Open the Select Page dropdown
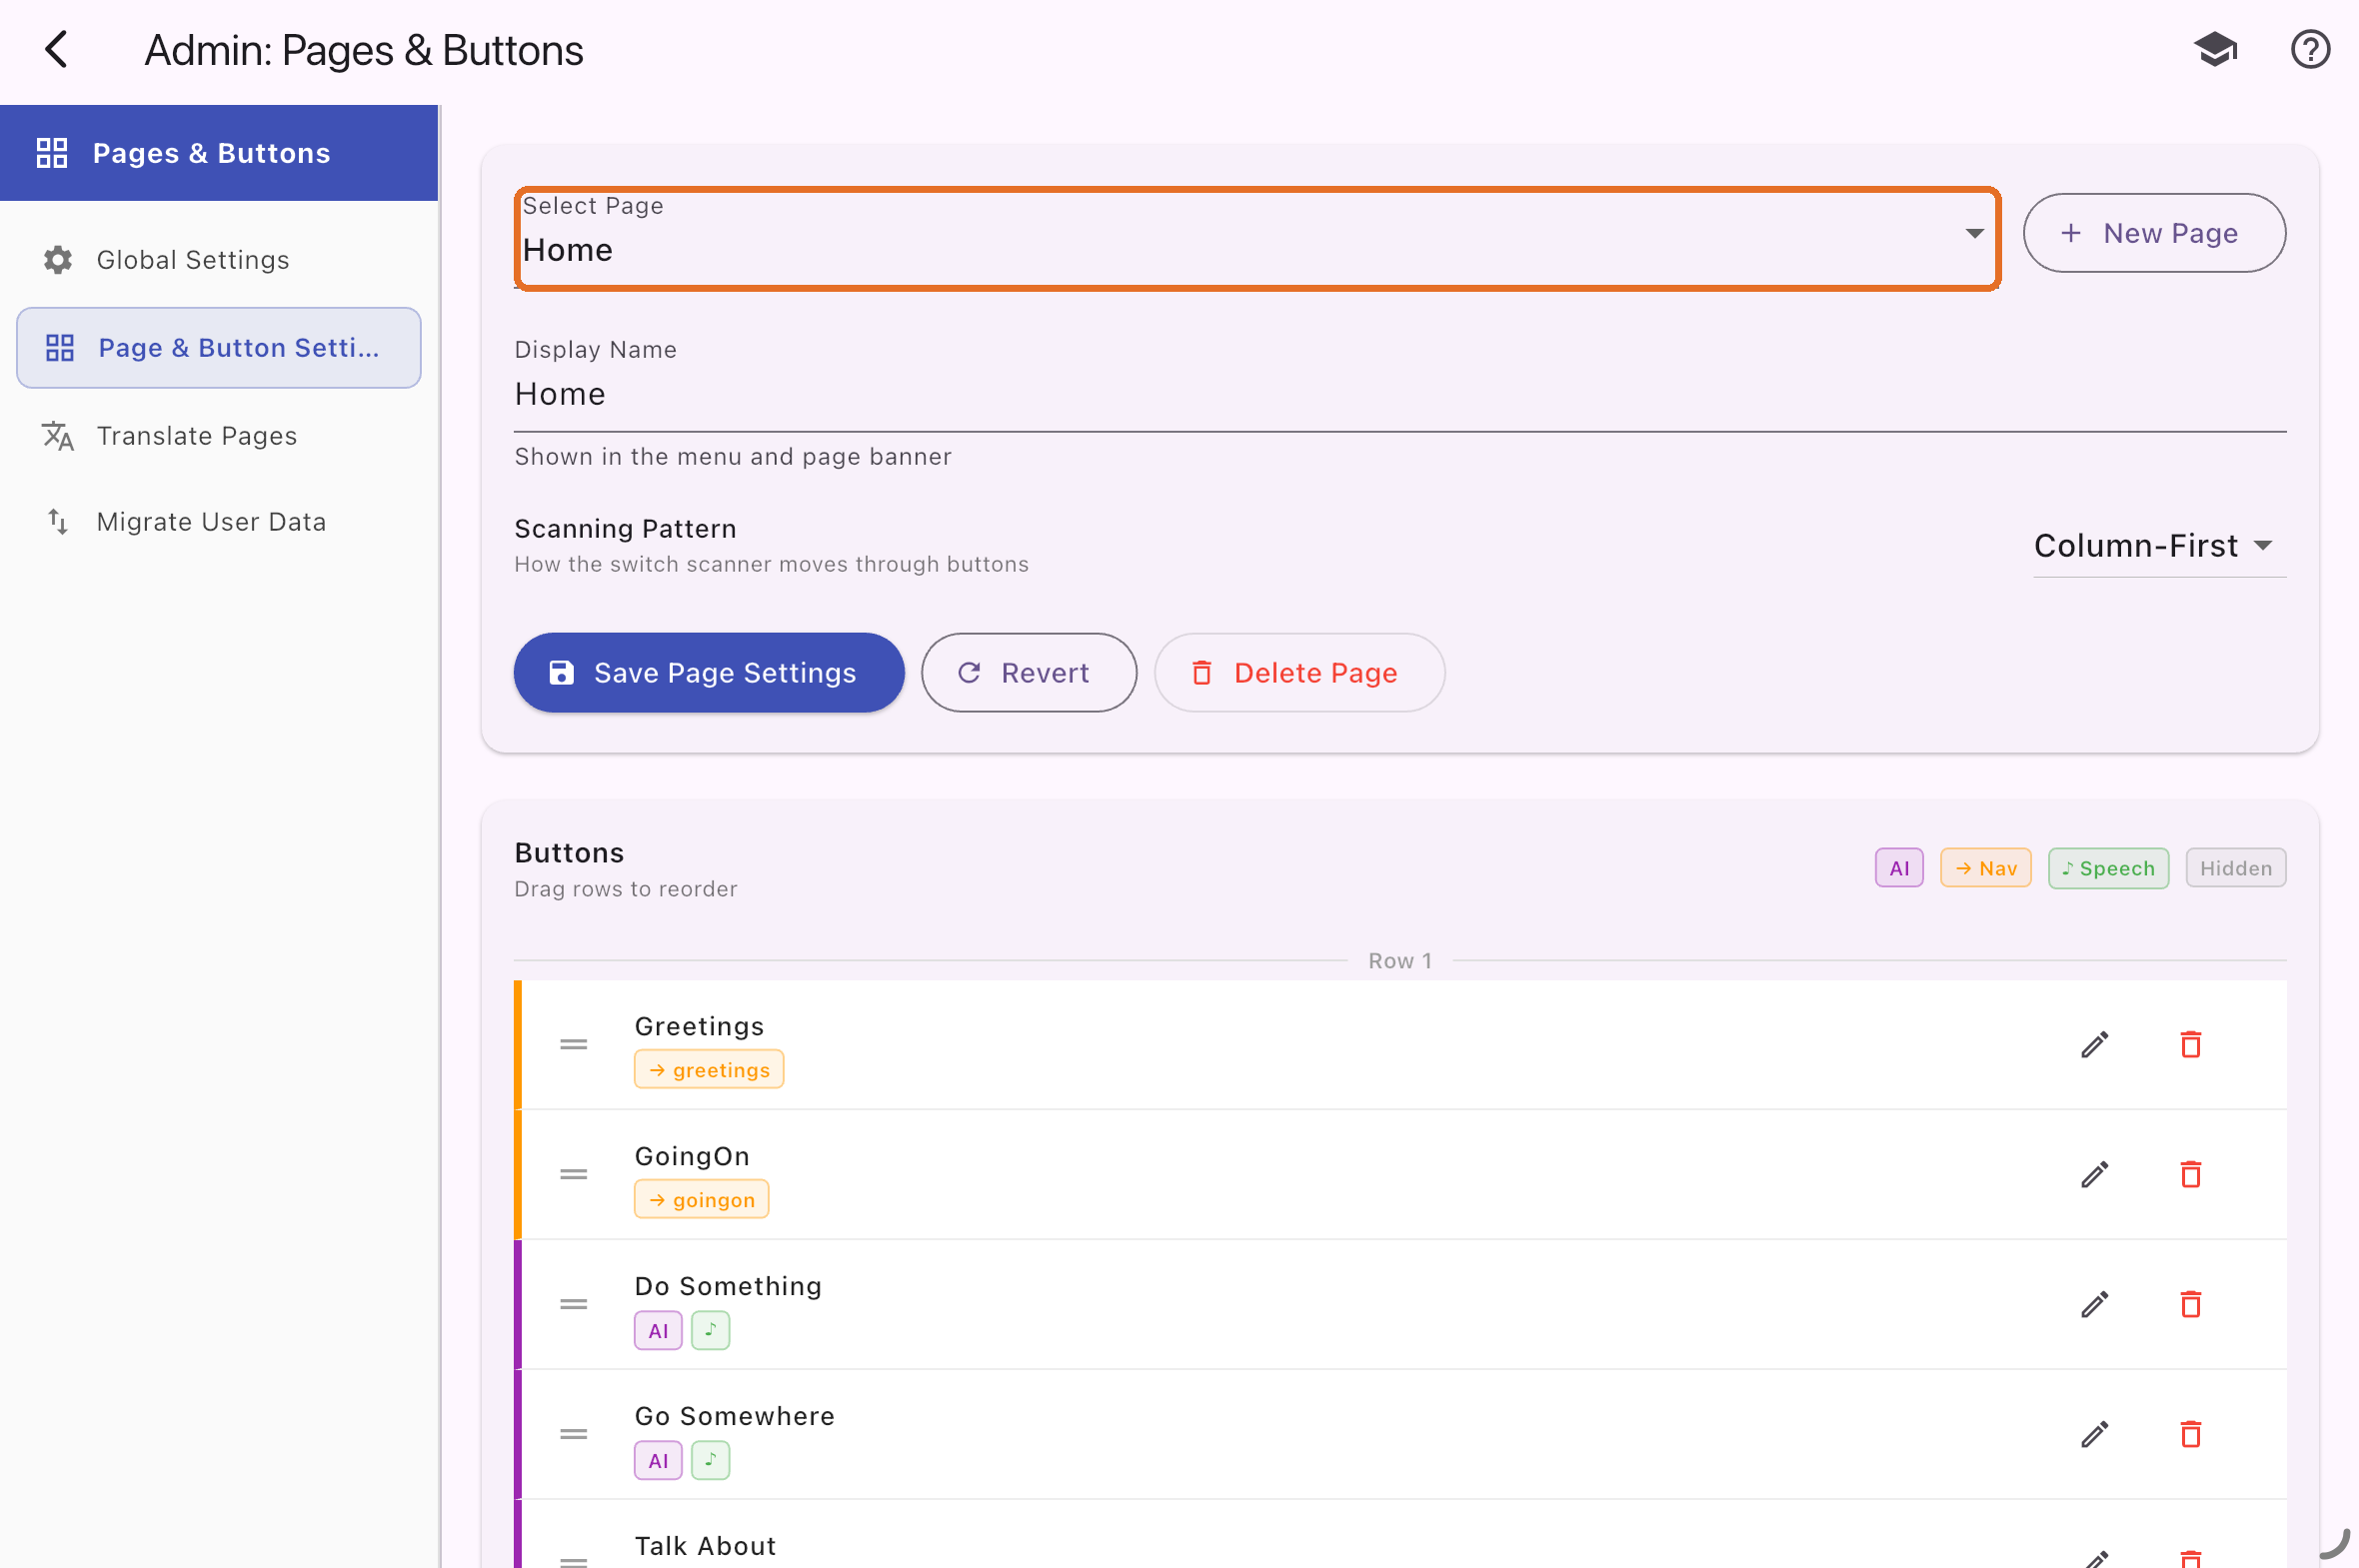Screen dimensions: 2359x1568 (1257, 239)
